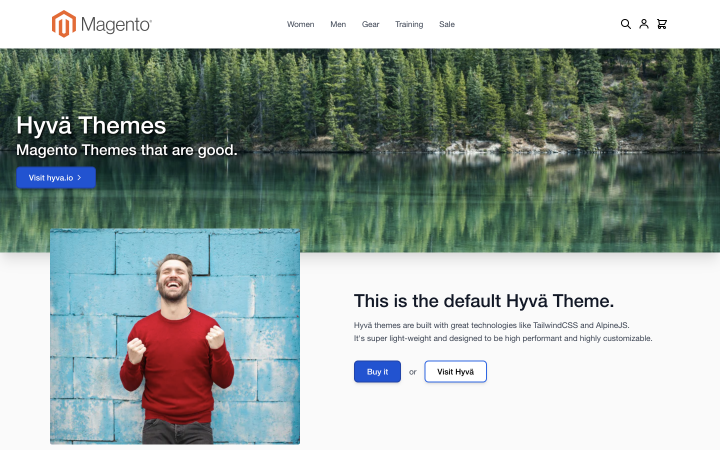Screen dimensions: 720x450
Task: Open the search magnifier icon
Action: click(625, 24)
